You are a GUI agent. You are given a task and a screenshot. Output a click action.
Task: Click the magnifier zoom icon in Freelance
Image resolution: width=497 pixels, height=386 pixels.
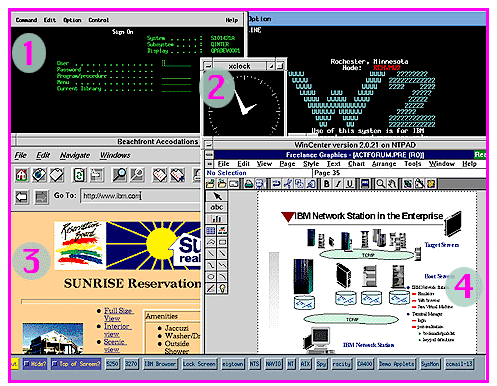click(380, 184)
